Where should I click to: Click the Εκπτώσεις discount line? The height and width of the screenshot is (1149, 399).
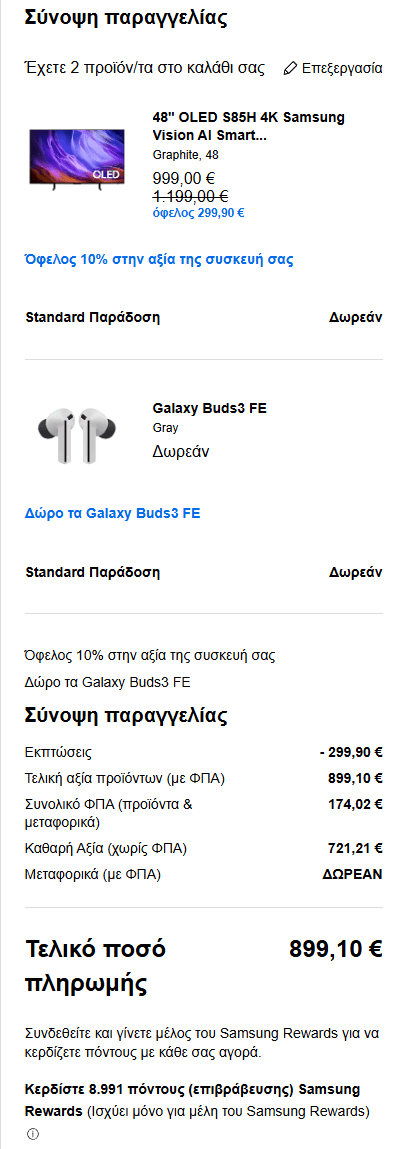click(204, 753)
